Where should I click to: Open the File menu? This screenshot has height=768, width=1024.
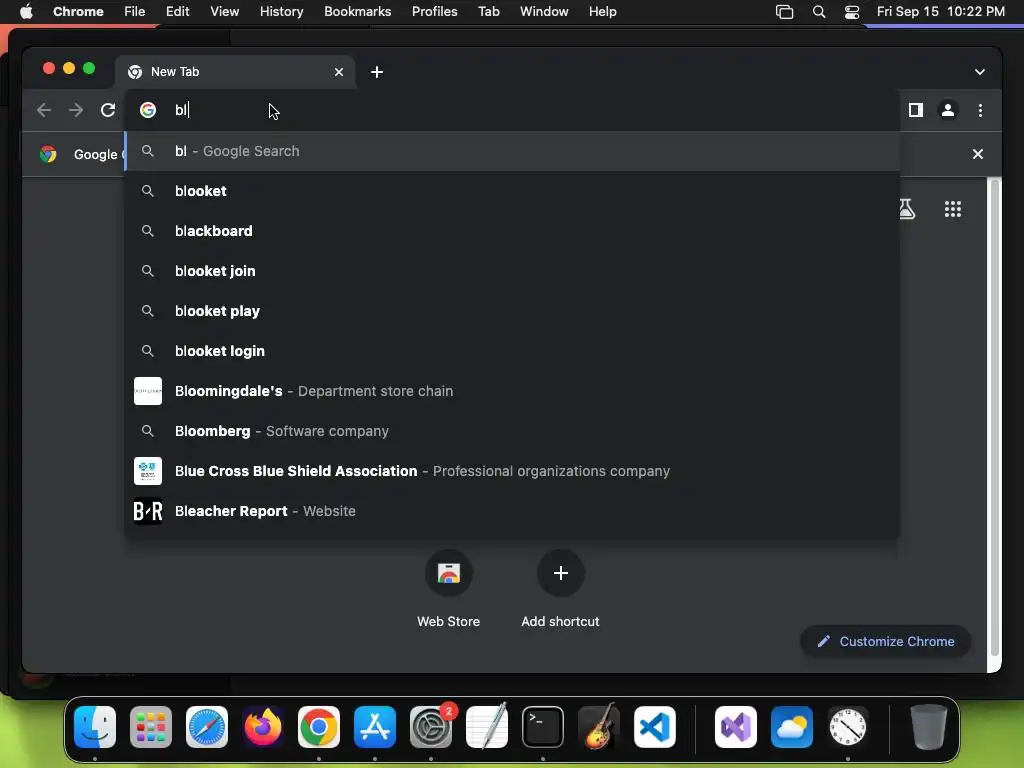click(135, 12)
